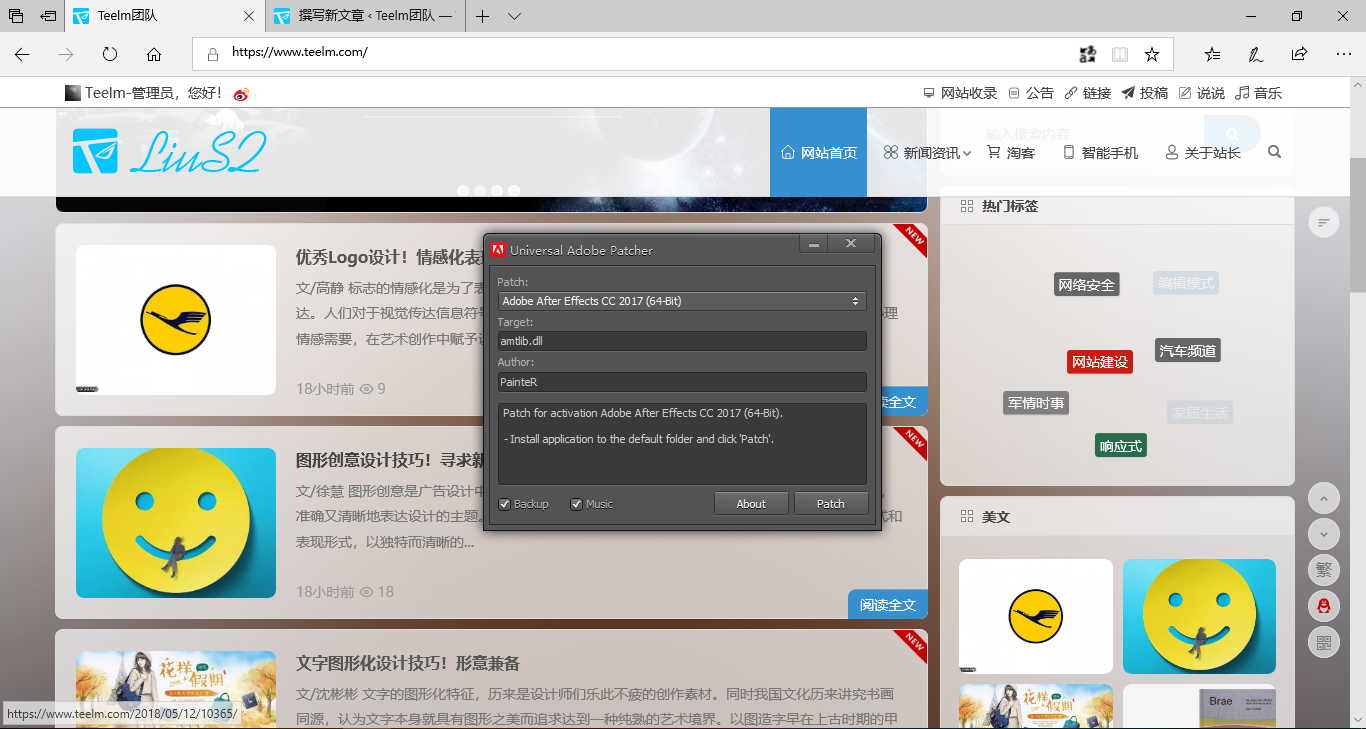The height and width of the screenshot is (729, 1366).
Task: Open the 阅读全文 read-more link
Action: coord(886,605)
